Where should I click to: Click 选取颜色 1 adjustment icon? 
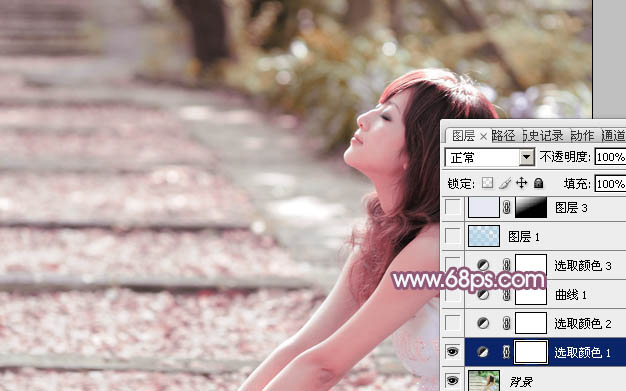pos(483,352)
